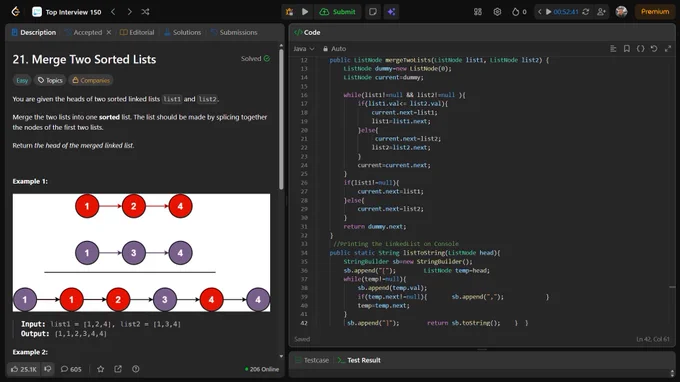Reset the timer refresh icon
This screenshot has height=382, width=680.
tap(585, 12)
